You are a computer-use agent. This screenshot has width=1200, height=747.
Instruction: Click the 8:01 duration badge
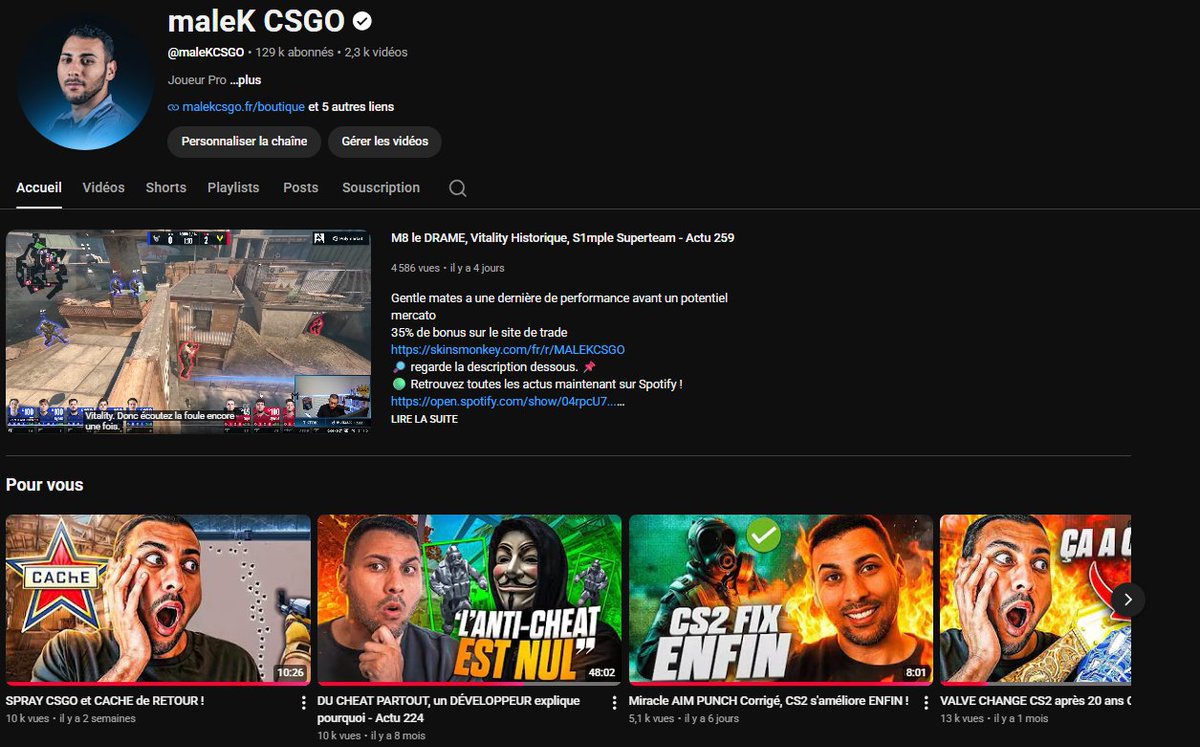[x=916, y=673]
